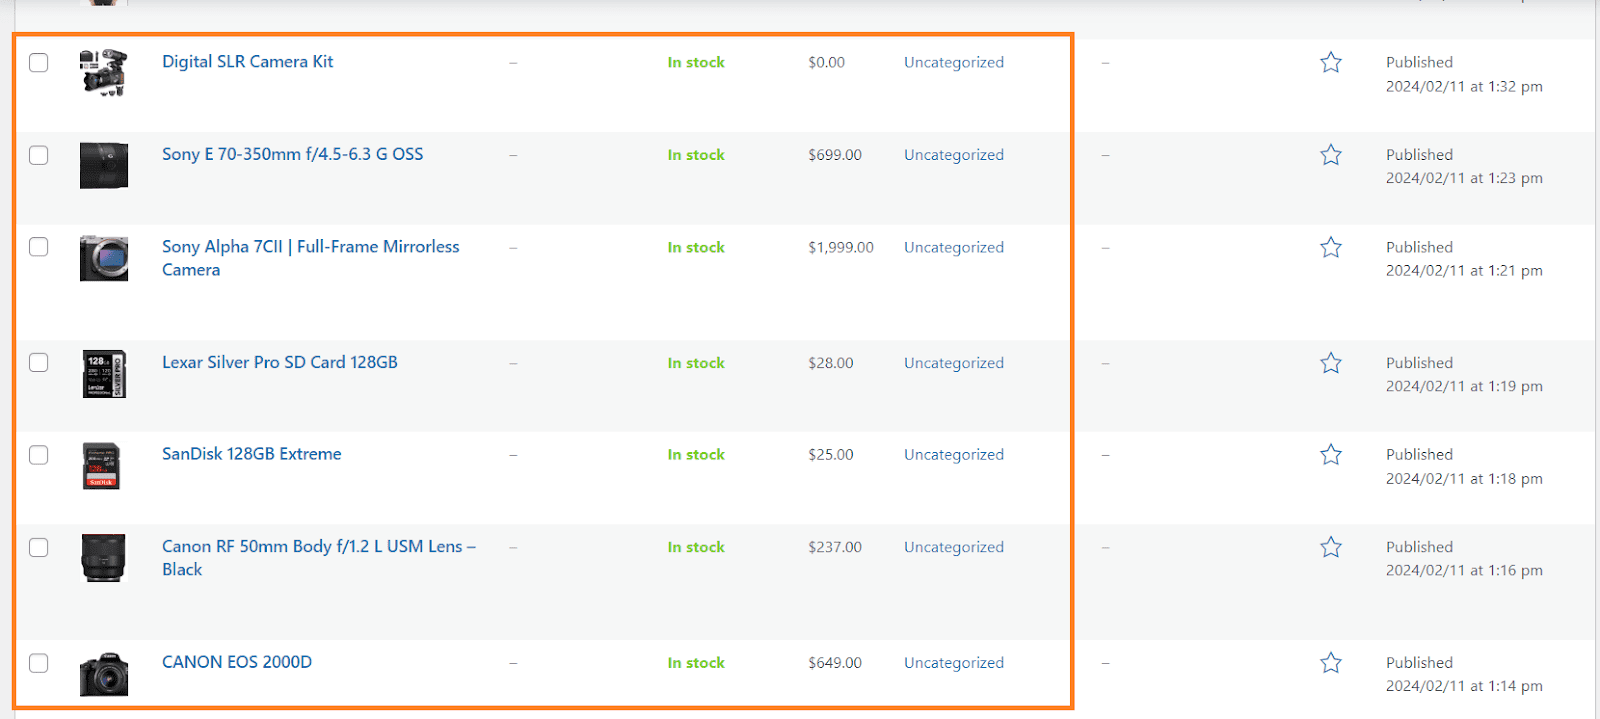Open Uncategorized category in Digital SLR Kit row
Viewport: 1600px width, 719px height.
click(x=953, y=62)
